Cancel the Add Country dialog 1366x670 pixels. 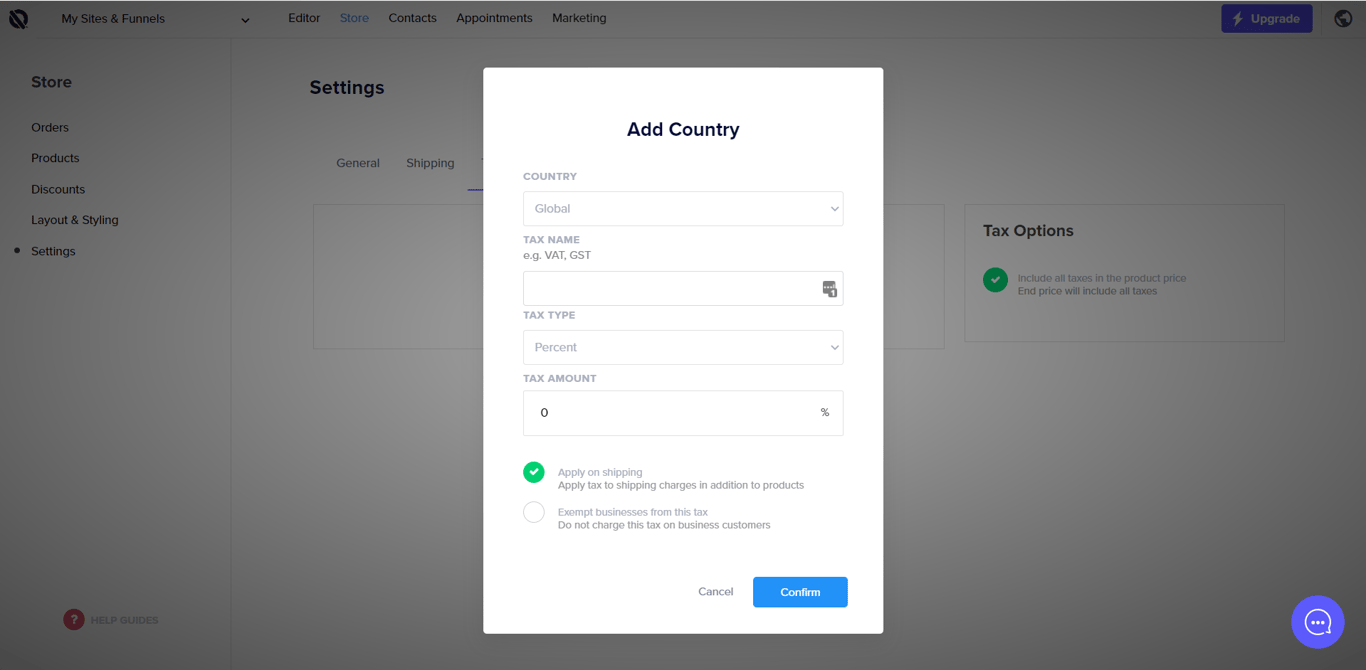click(715, 592)
